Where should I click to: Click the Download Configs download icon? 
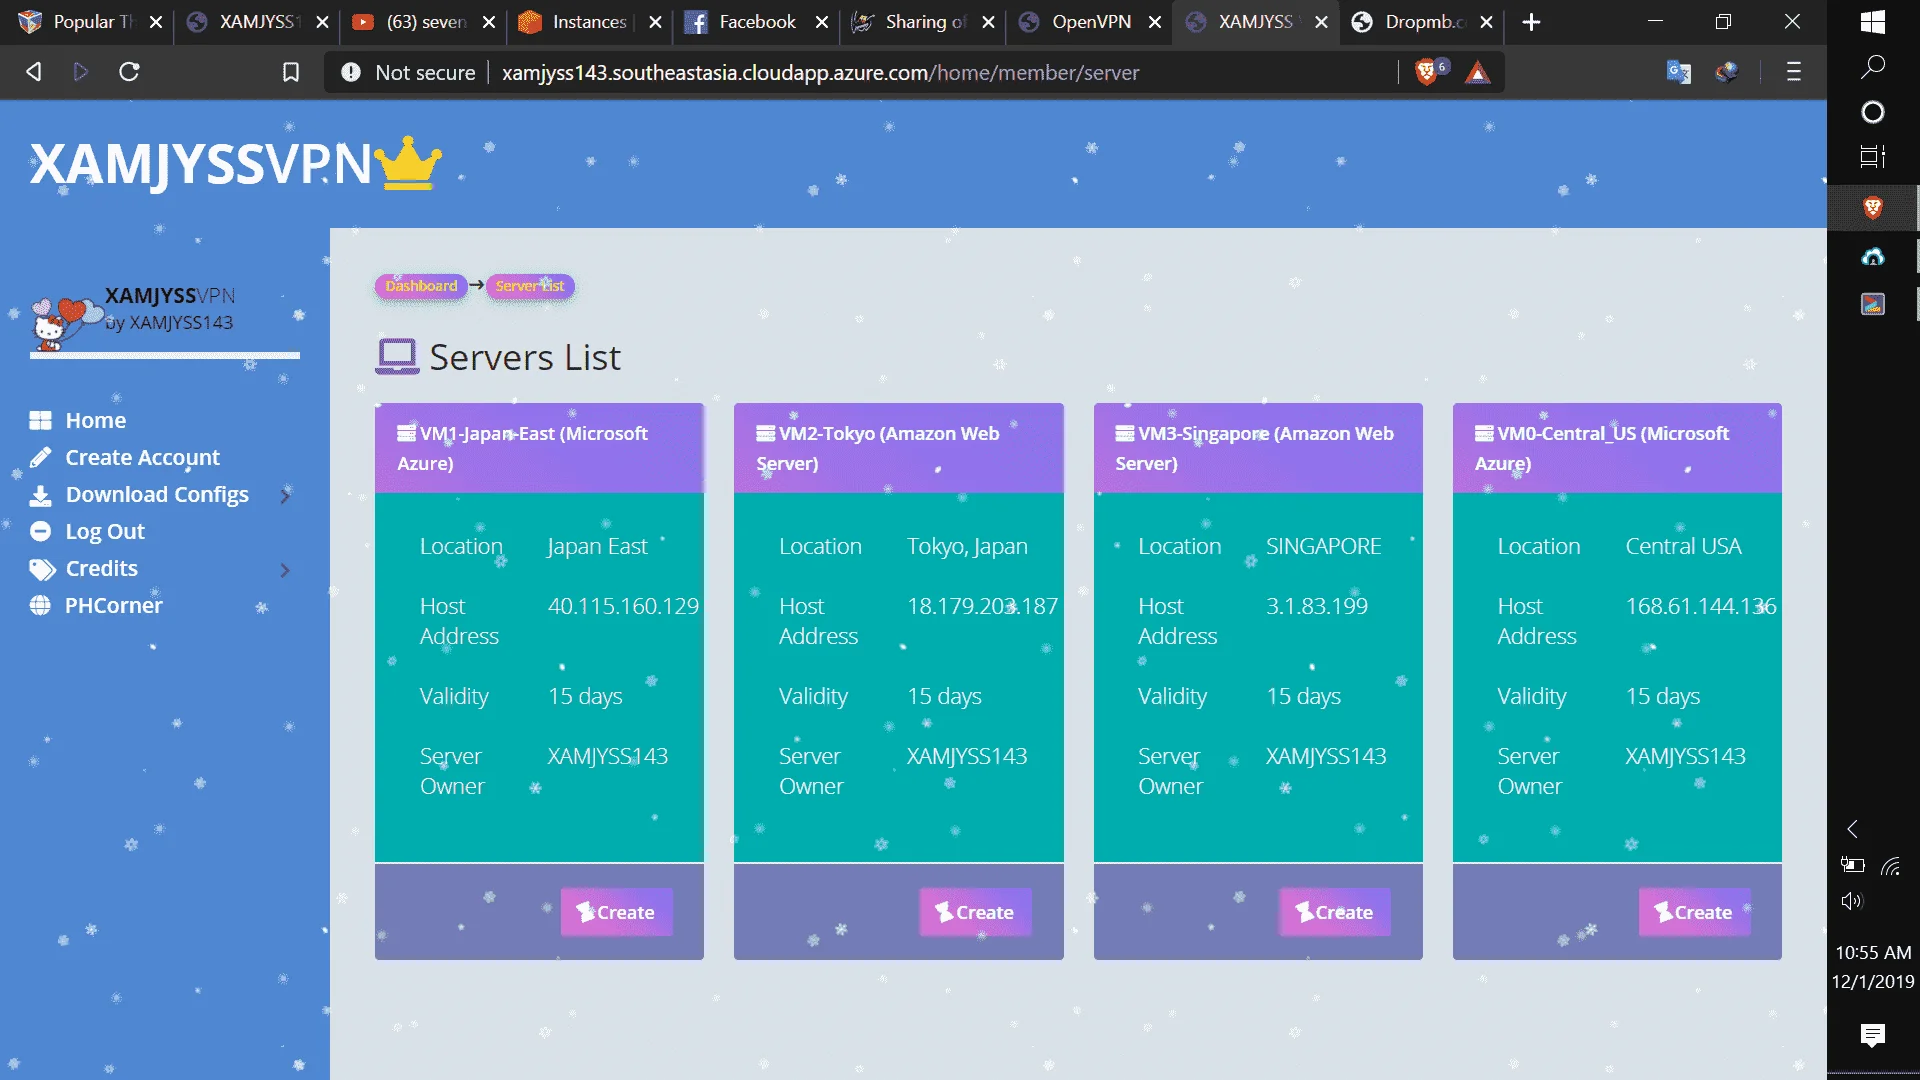40,495
